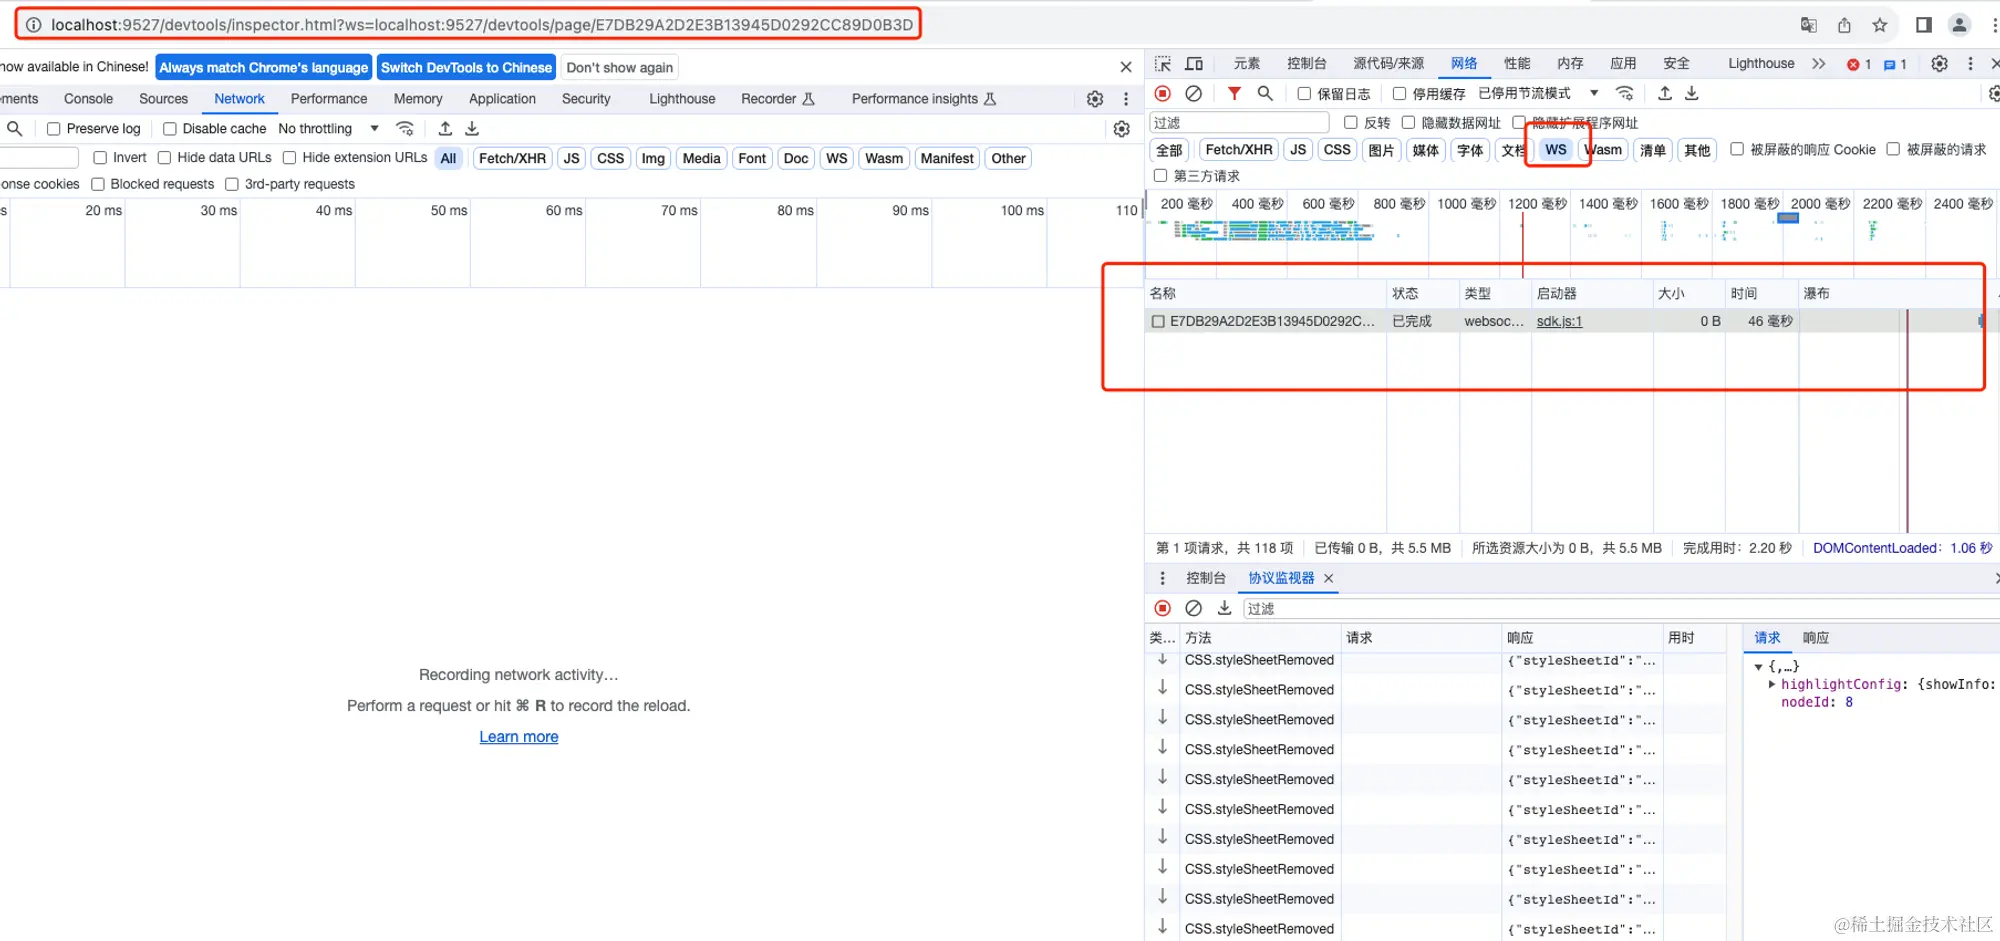Import HAR file in left network toolbar
2000x941 pixels.
click(445, 128)
